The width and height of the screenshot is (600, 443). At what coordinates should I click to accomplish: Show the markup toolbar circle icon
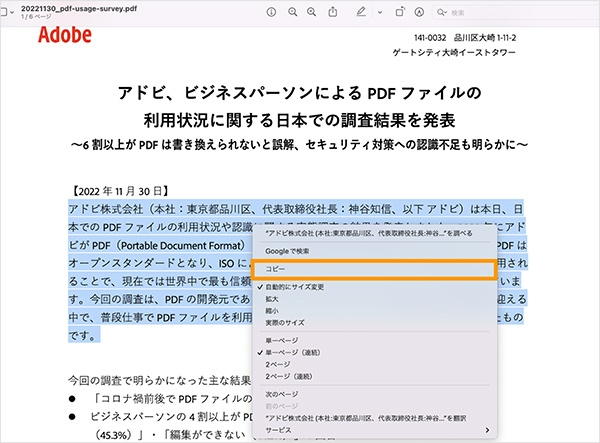point(419,12)
